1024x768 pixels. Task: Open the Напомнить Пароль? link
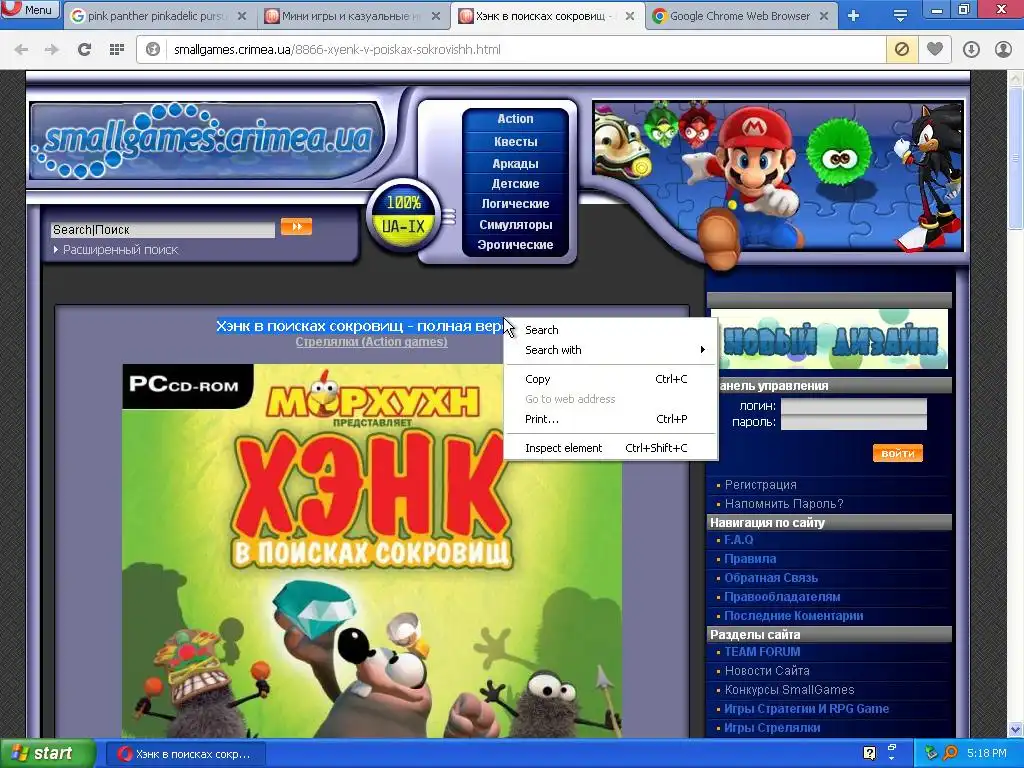coord(784,504)
